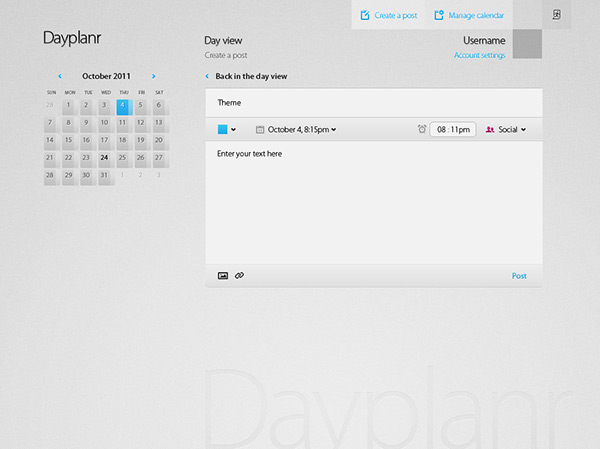600x449 pixels.
Task: Open Account settings link
Action: pyautogui.click(x=479, y=55)
